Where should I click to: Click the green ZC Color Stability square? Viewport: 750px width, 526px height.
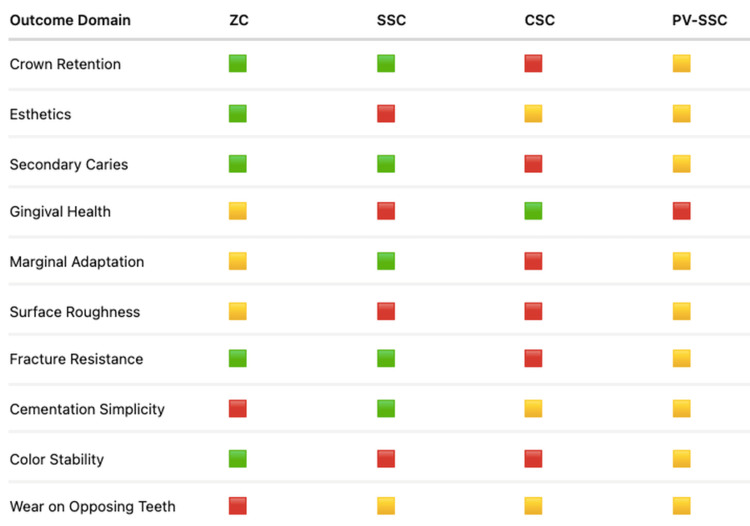(238, 459)
